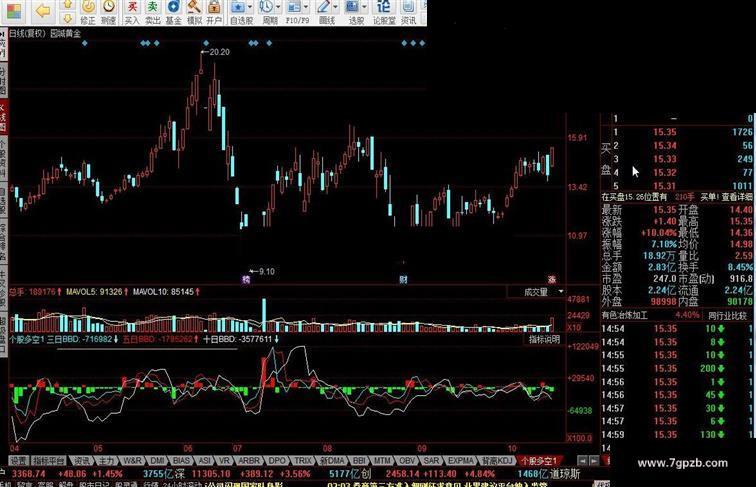The width and height of the screenshot is (756, 487).
Task: Click the 涨 marker at chart right
Action: point(552,279)
